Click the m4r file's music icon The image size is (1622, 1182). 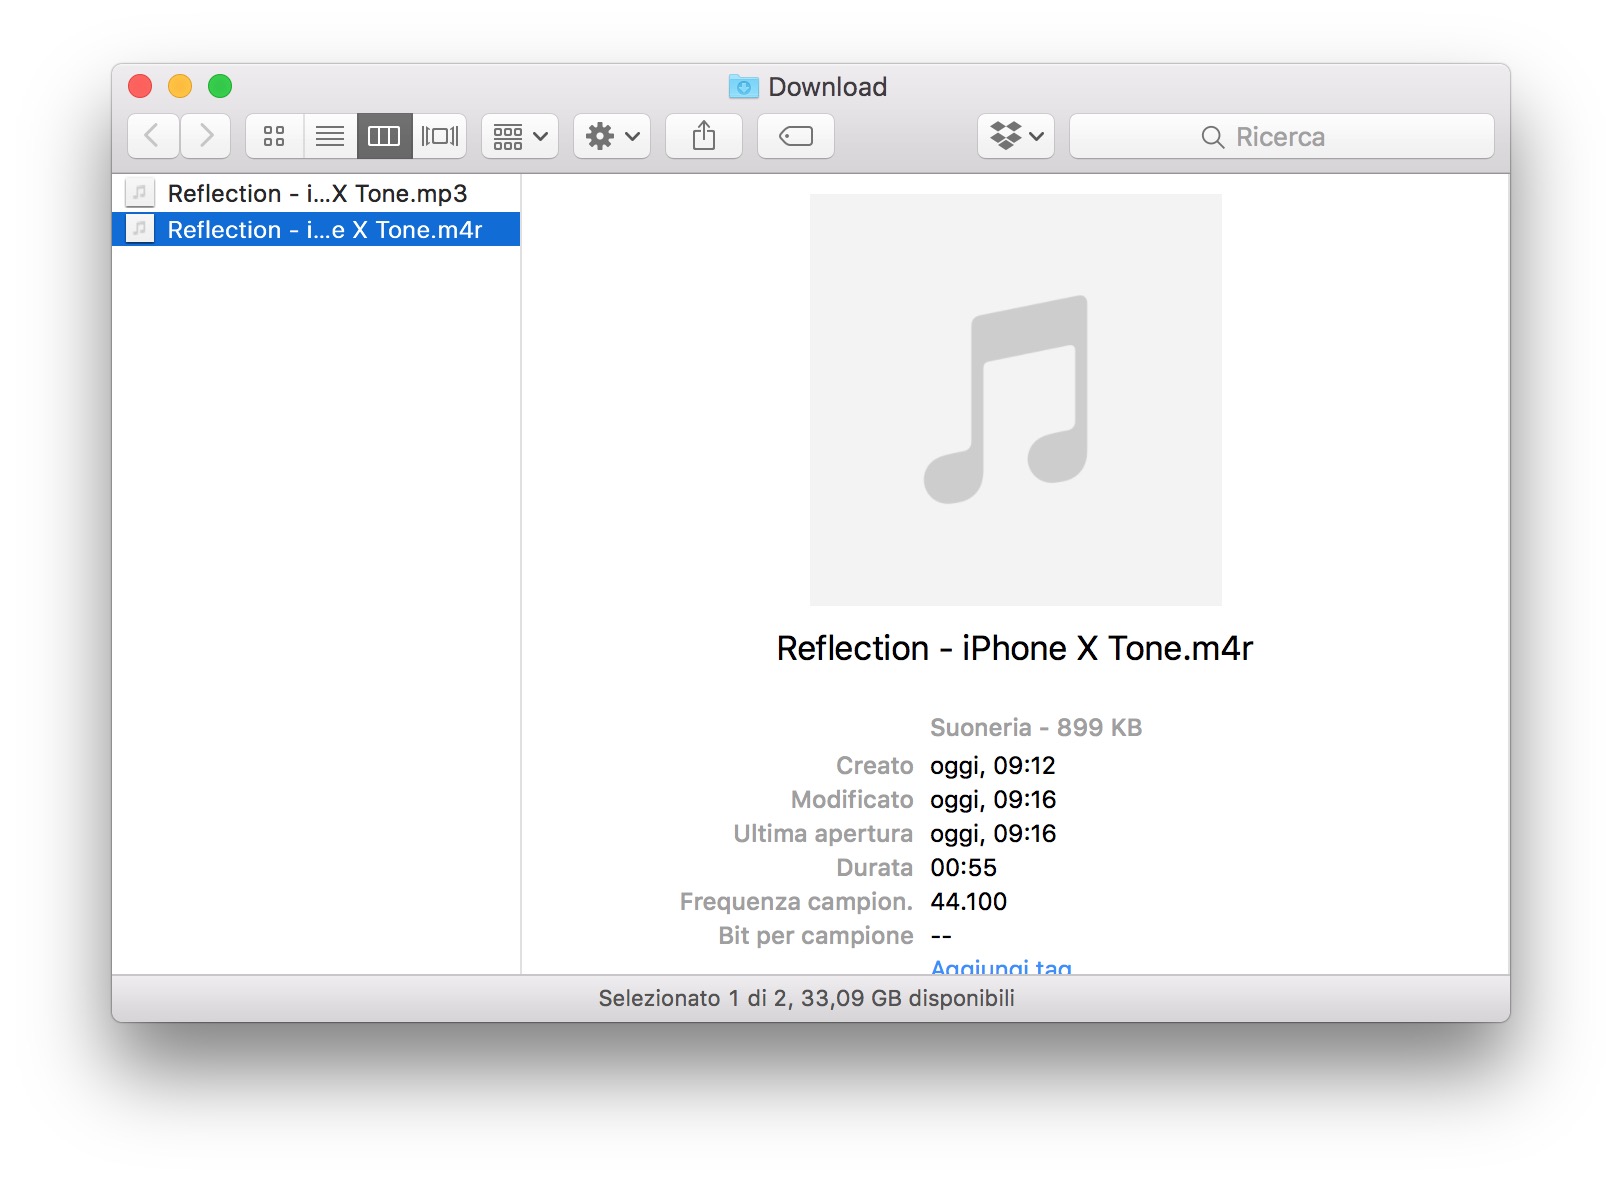click(140, 229)
